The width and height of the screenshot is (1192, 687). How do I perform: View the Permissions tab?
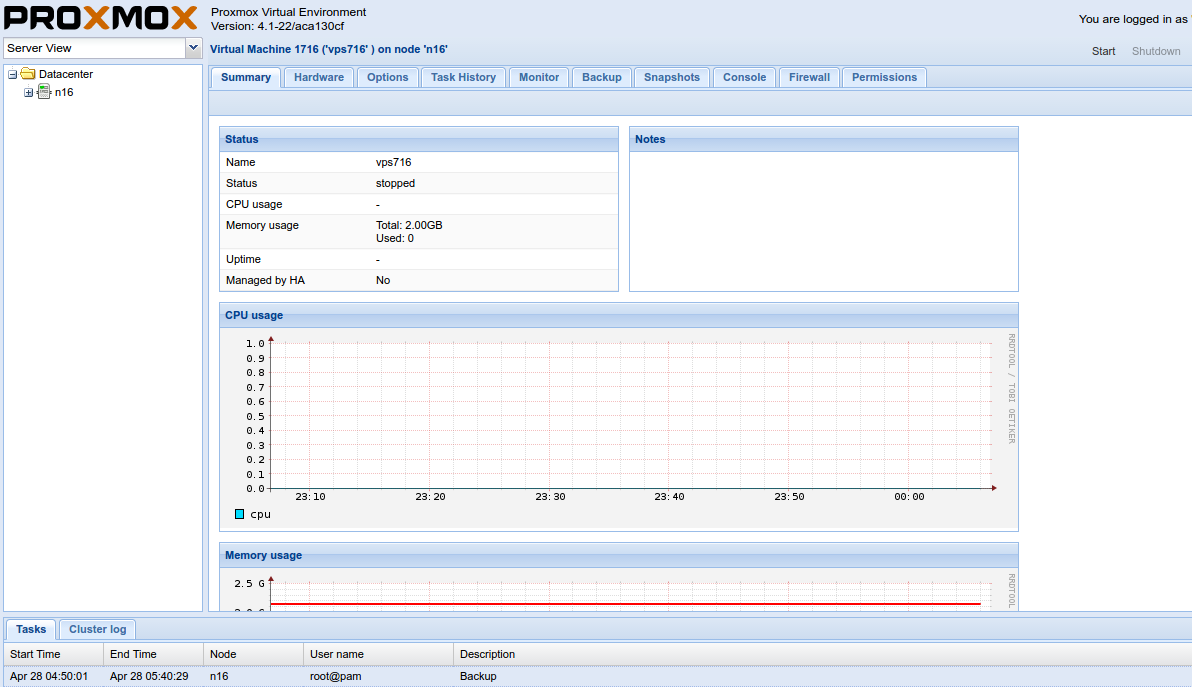coord(884,77)
